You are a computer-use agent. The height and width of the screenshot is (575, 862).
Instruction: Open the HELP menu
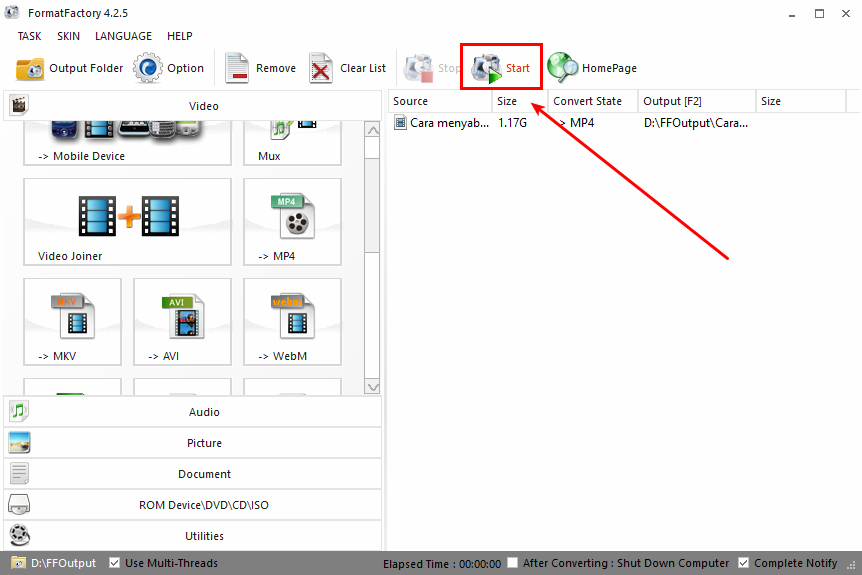pos(180,36)
